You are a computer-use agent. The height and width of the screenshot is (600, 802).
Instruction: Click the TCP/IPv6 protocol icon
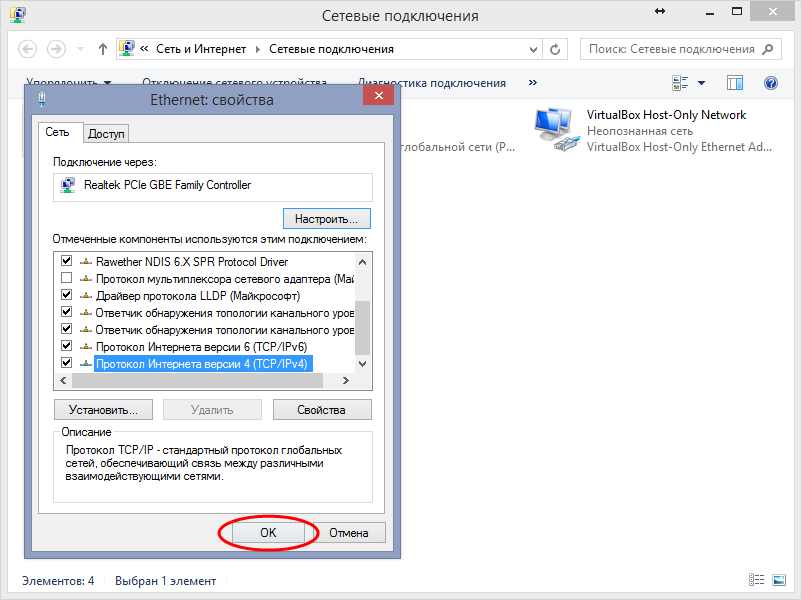[x=86, y=347]
